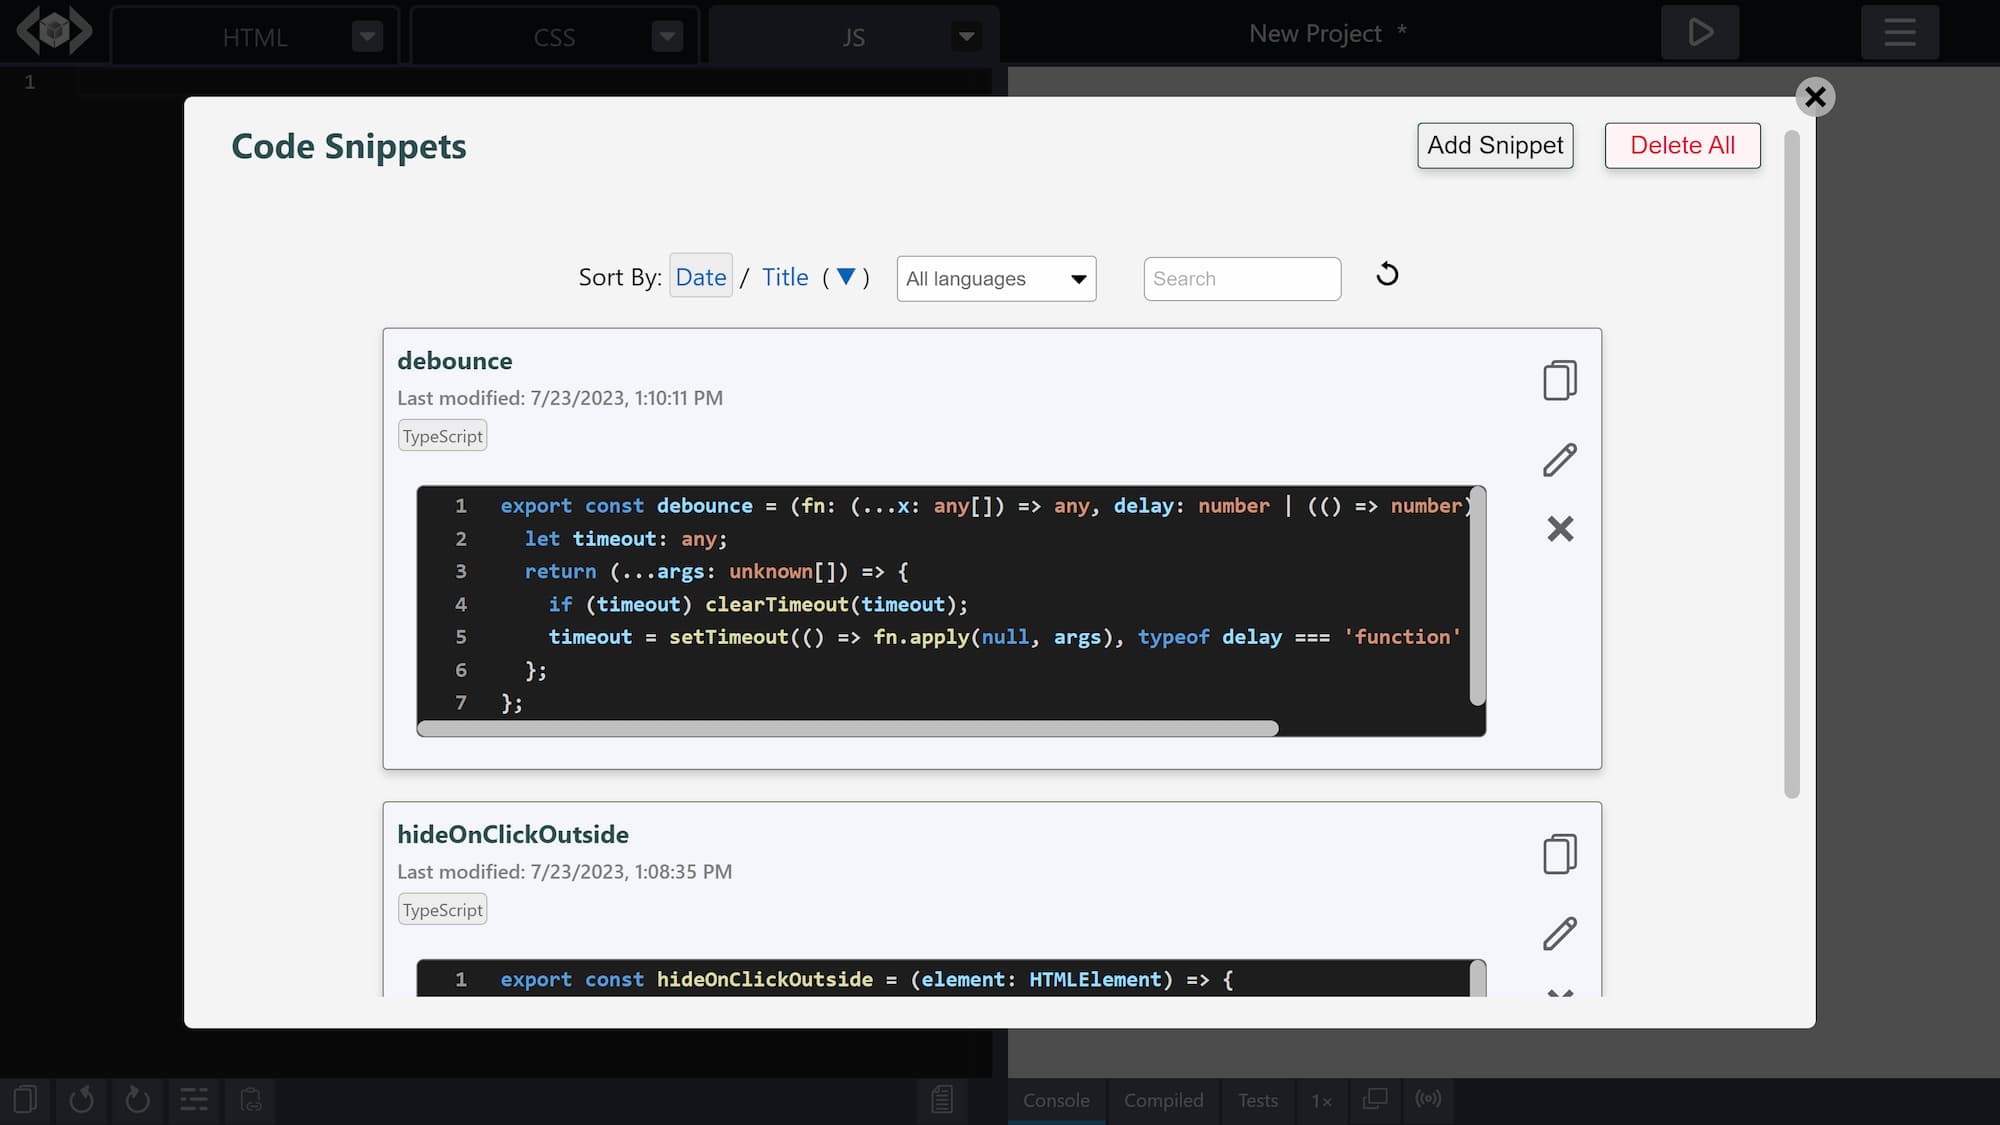
Task: Click the Add Snippet button
Action: click(1494, 145)
